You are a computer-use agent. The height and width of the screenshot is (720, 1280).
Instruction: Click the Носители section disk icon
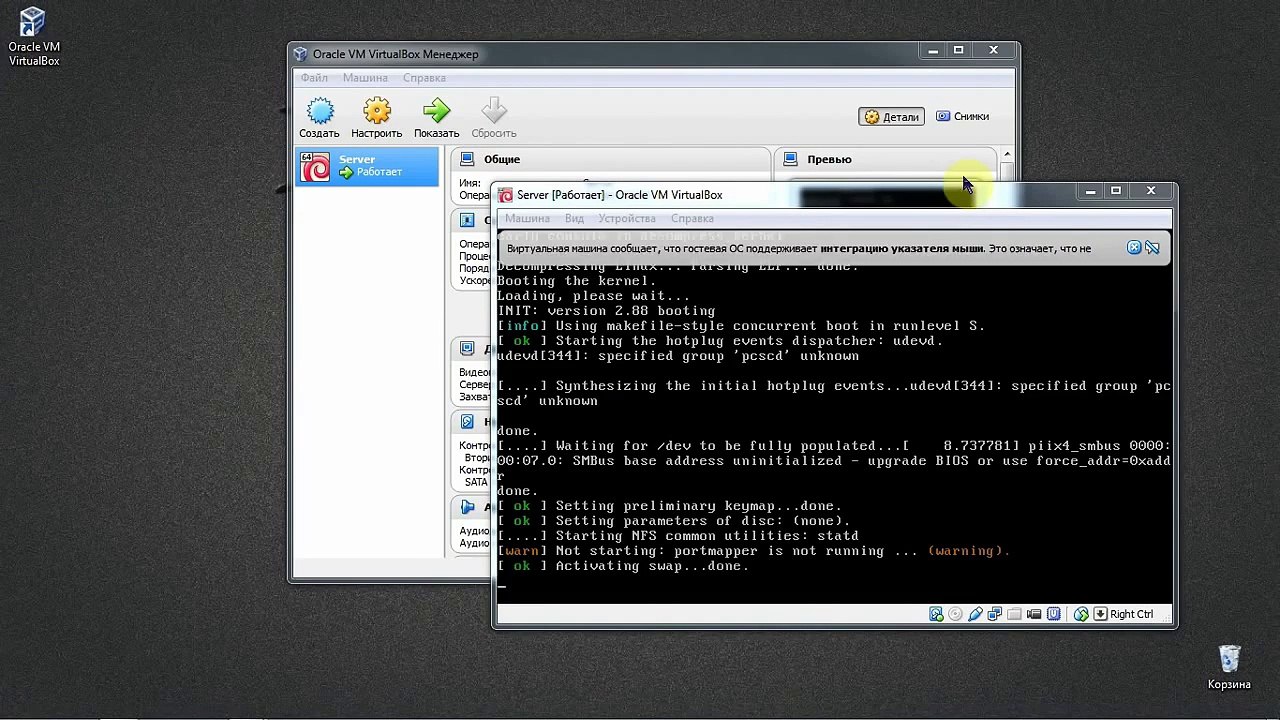pos(467,421)
